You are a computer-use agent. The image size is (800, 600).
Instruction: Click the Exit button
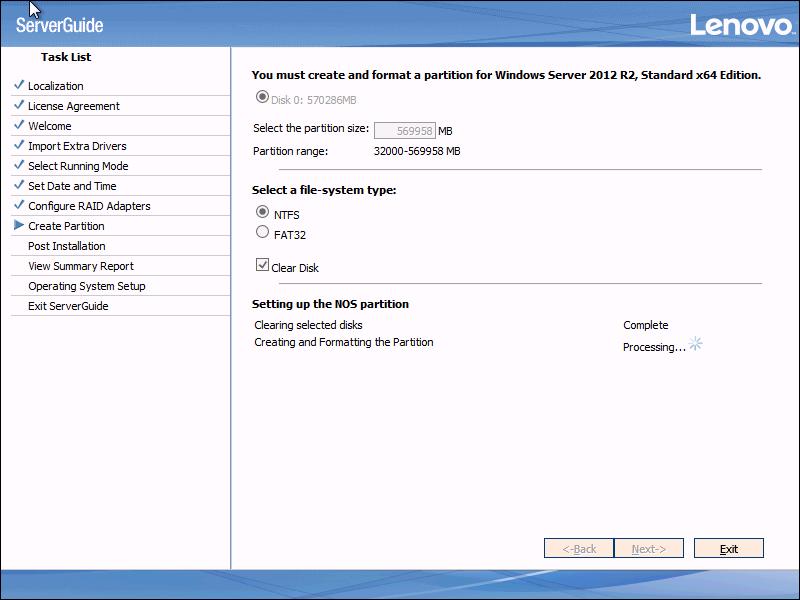click(x=729, y=548)
